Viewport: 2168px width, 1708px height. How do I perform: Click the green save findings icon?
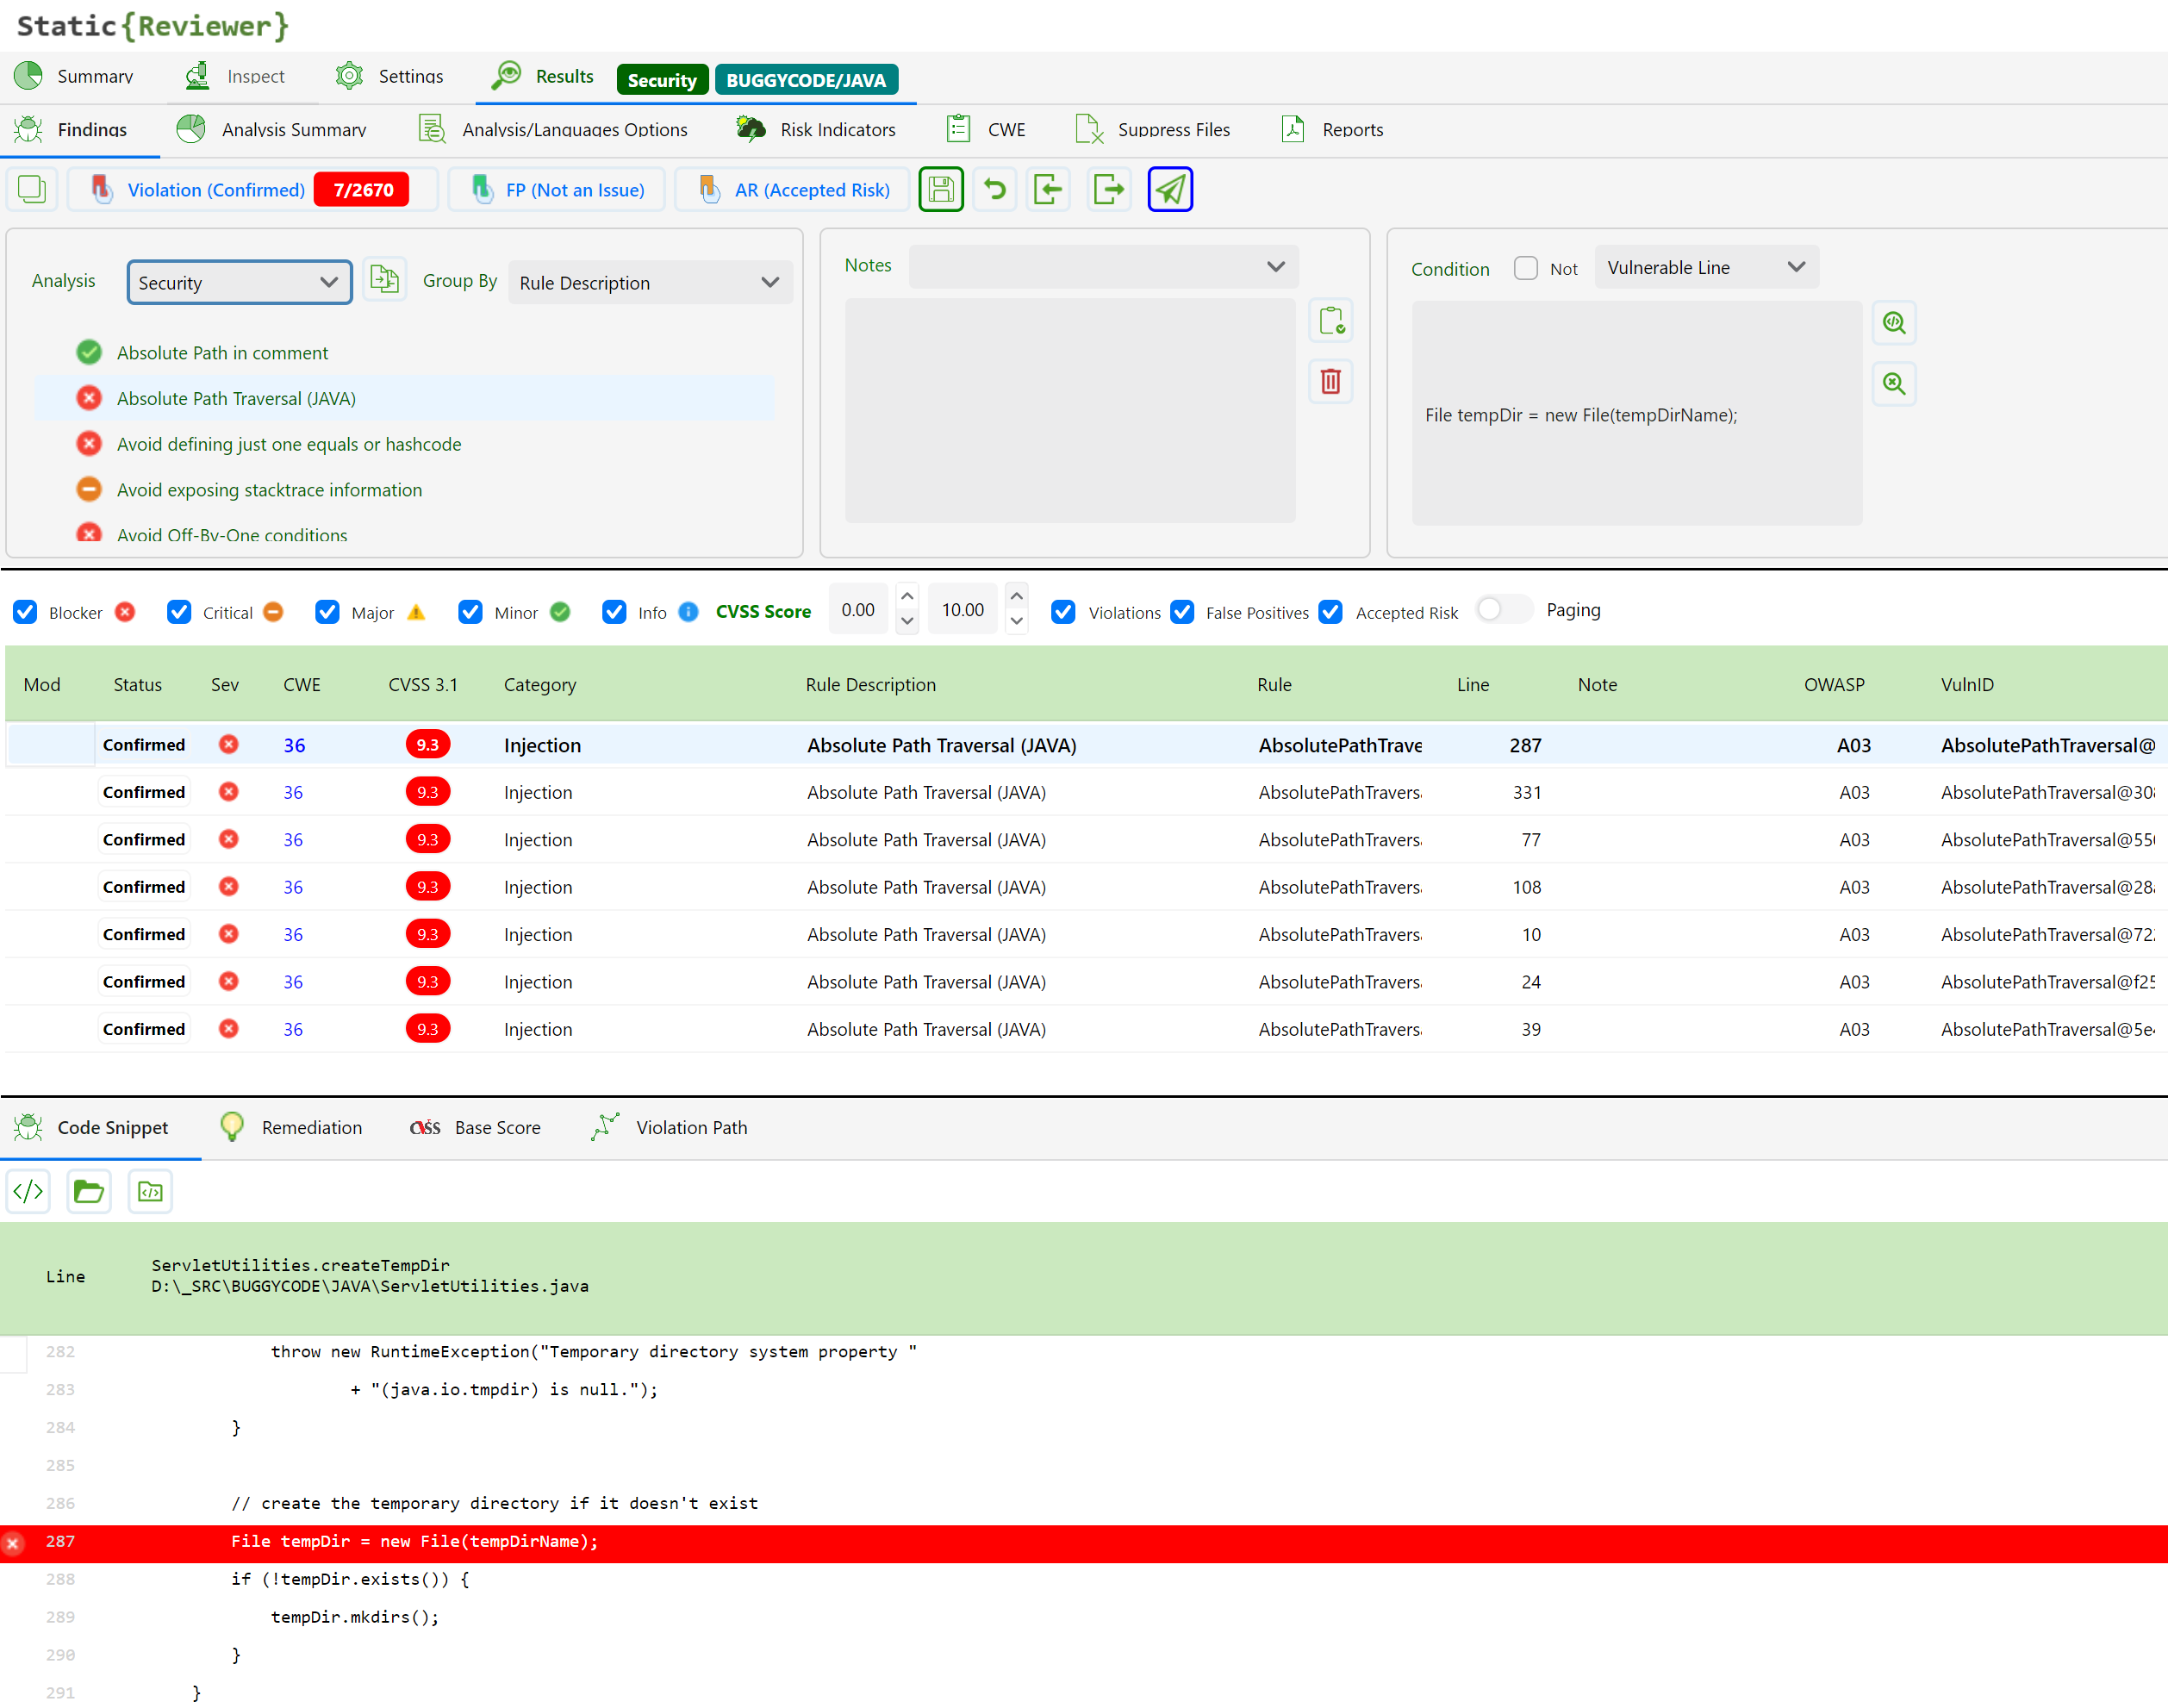940,189
